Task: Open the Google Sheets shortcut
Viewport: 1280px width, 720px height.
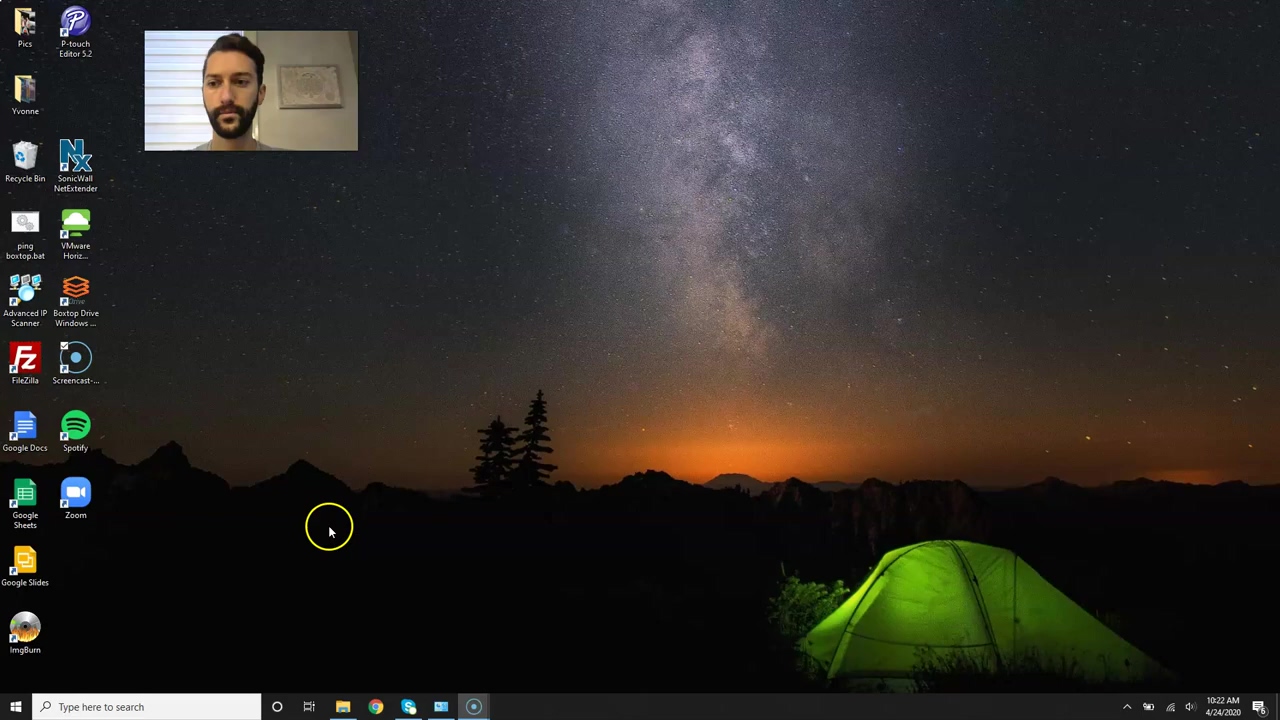Action: (25, 503)
